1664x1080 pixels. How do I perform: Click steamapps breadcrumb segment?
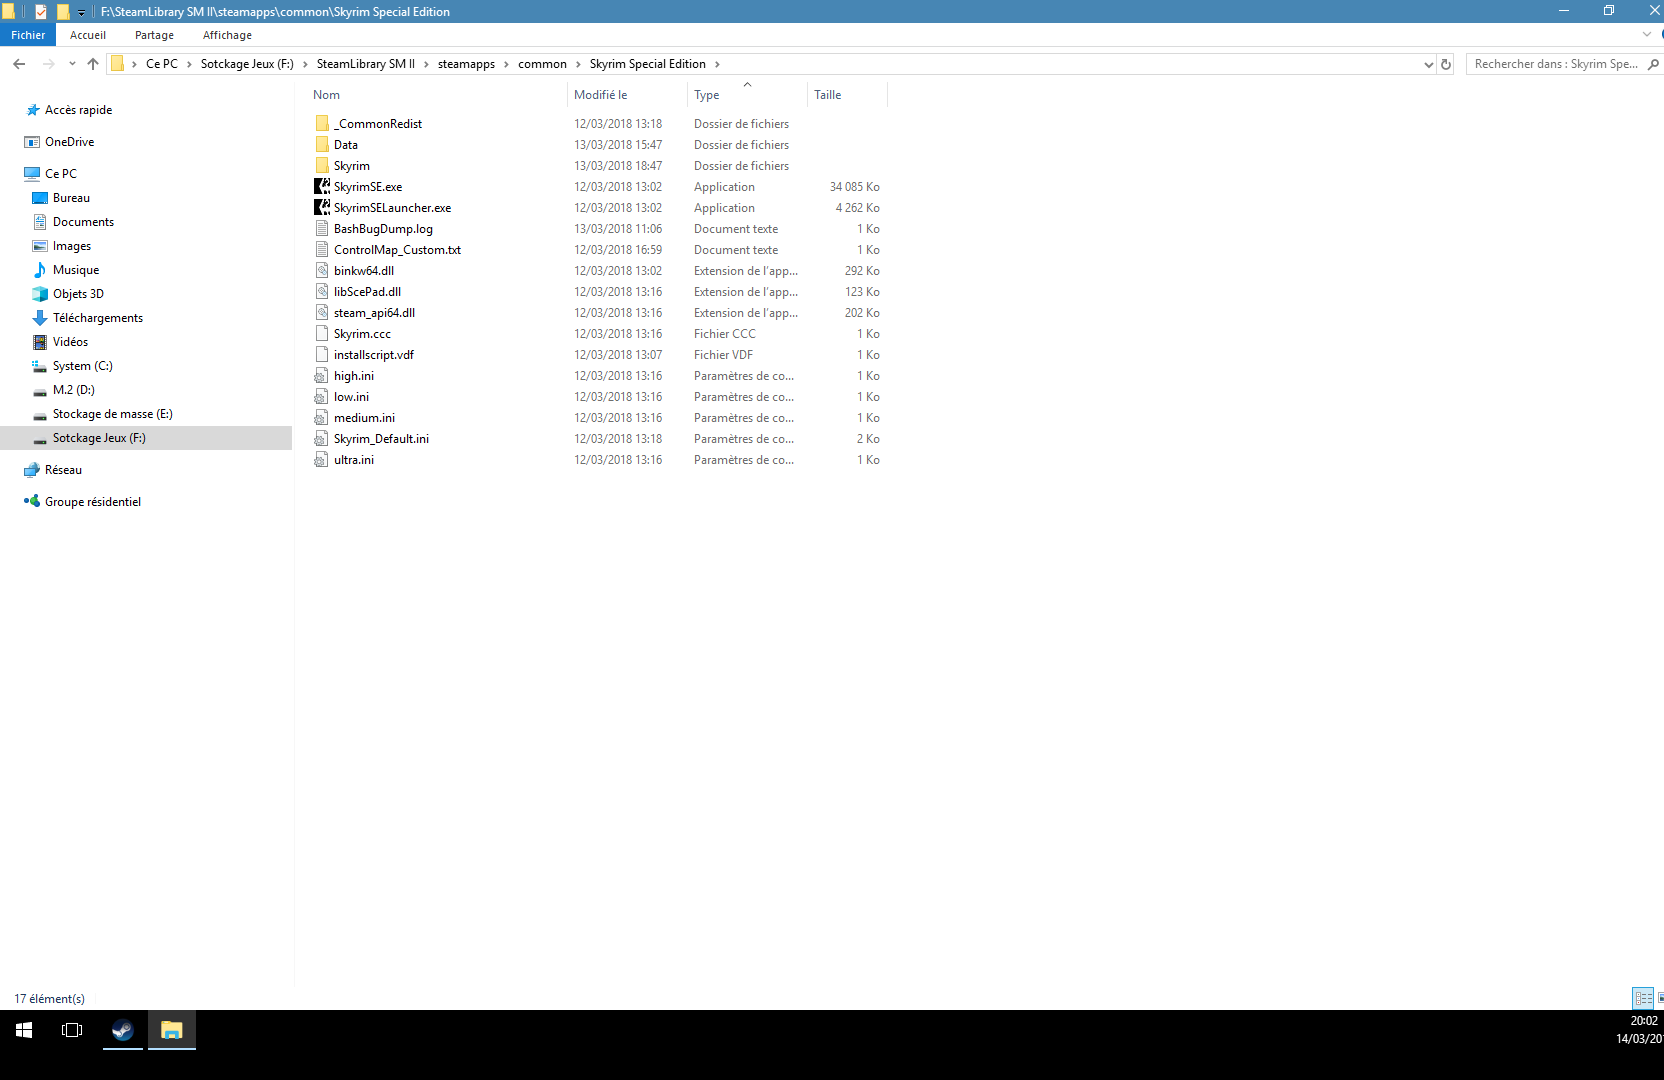(466, 64)
